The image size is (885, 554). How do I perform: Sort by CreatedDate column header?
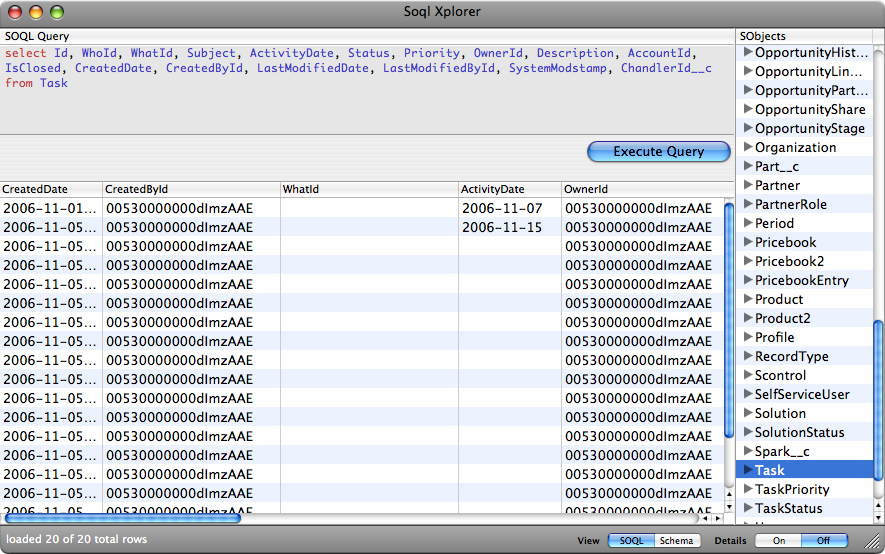[x=51, y=189]
